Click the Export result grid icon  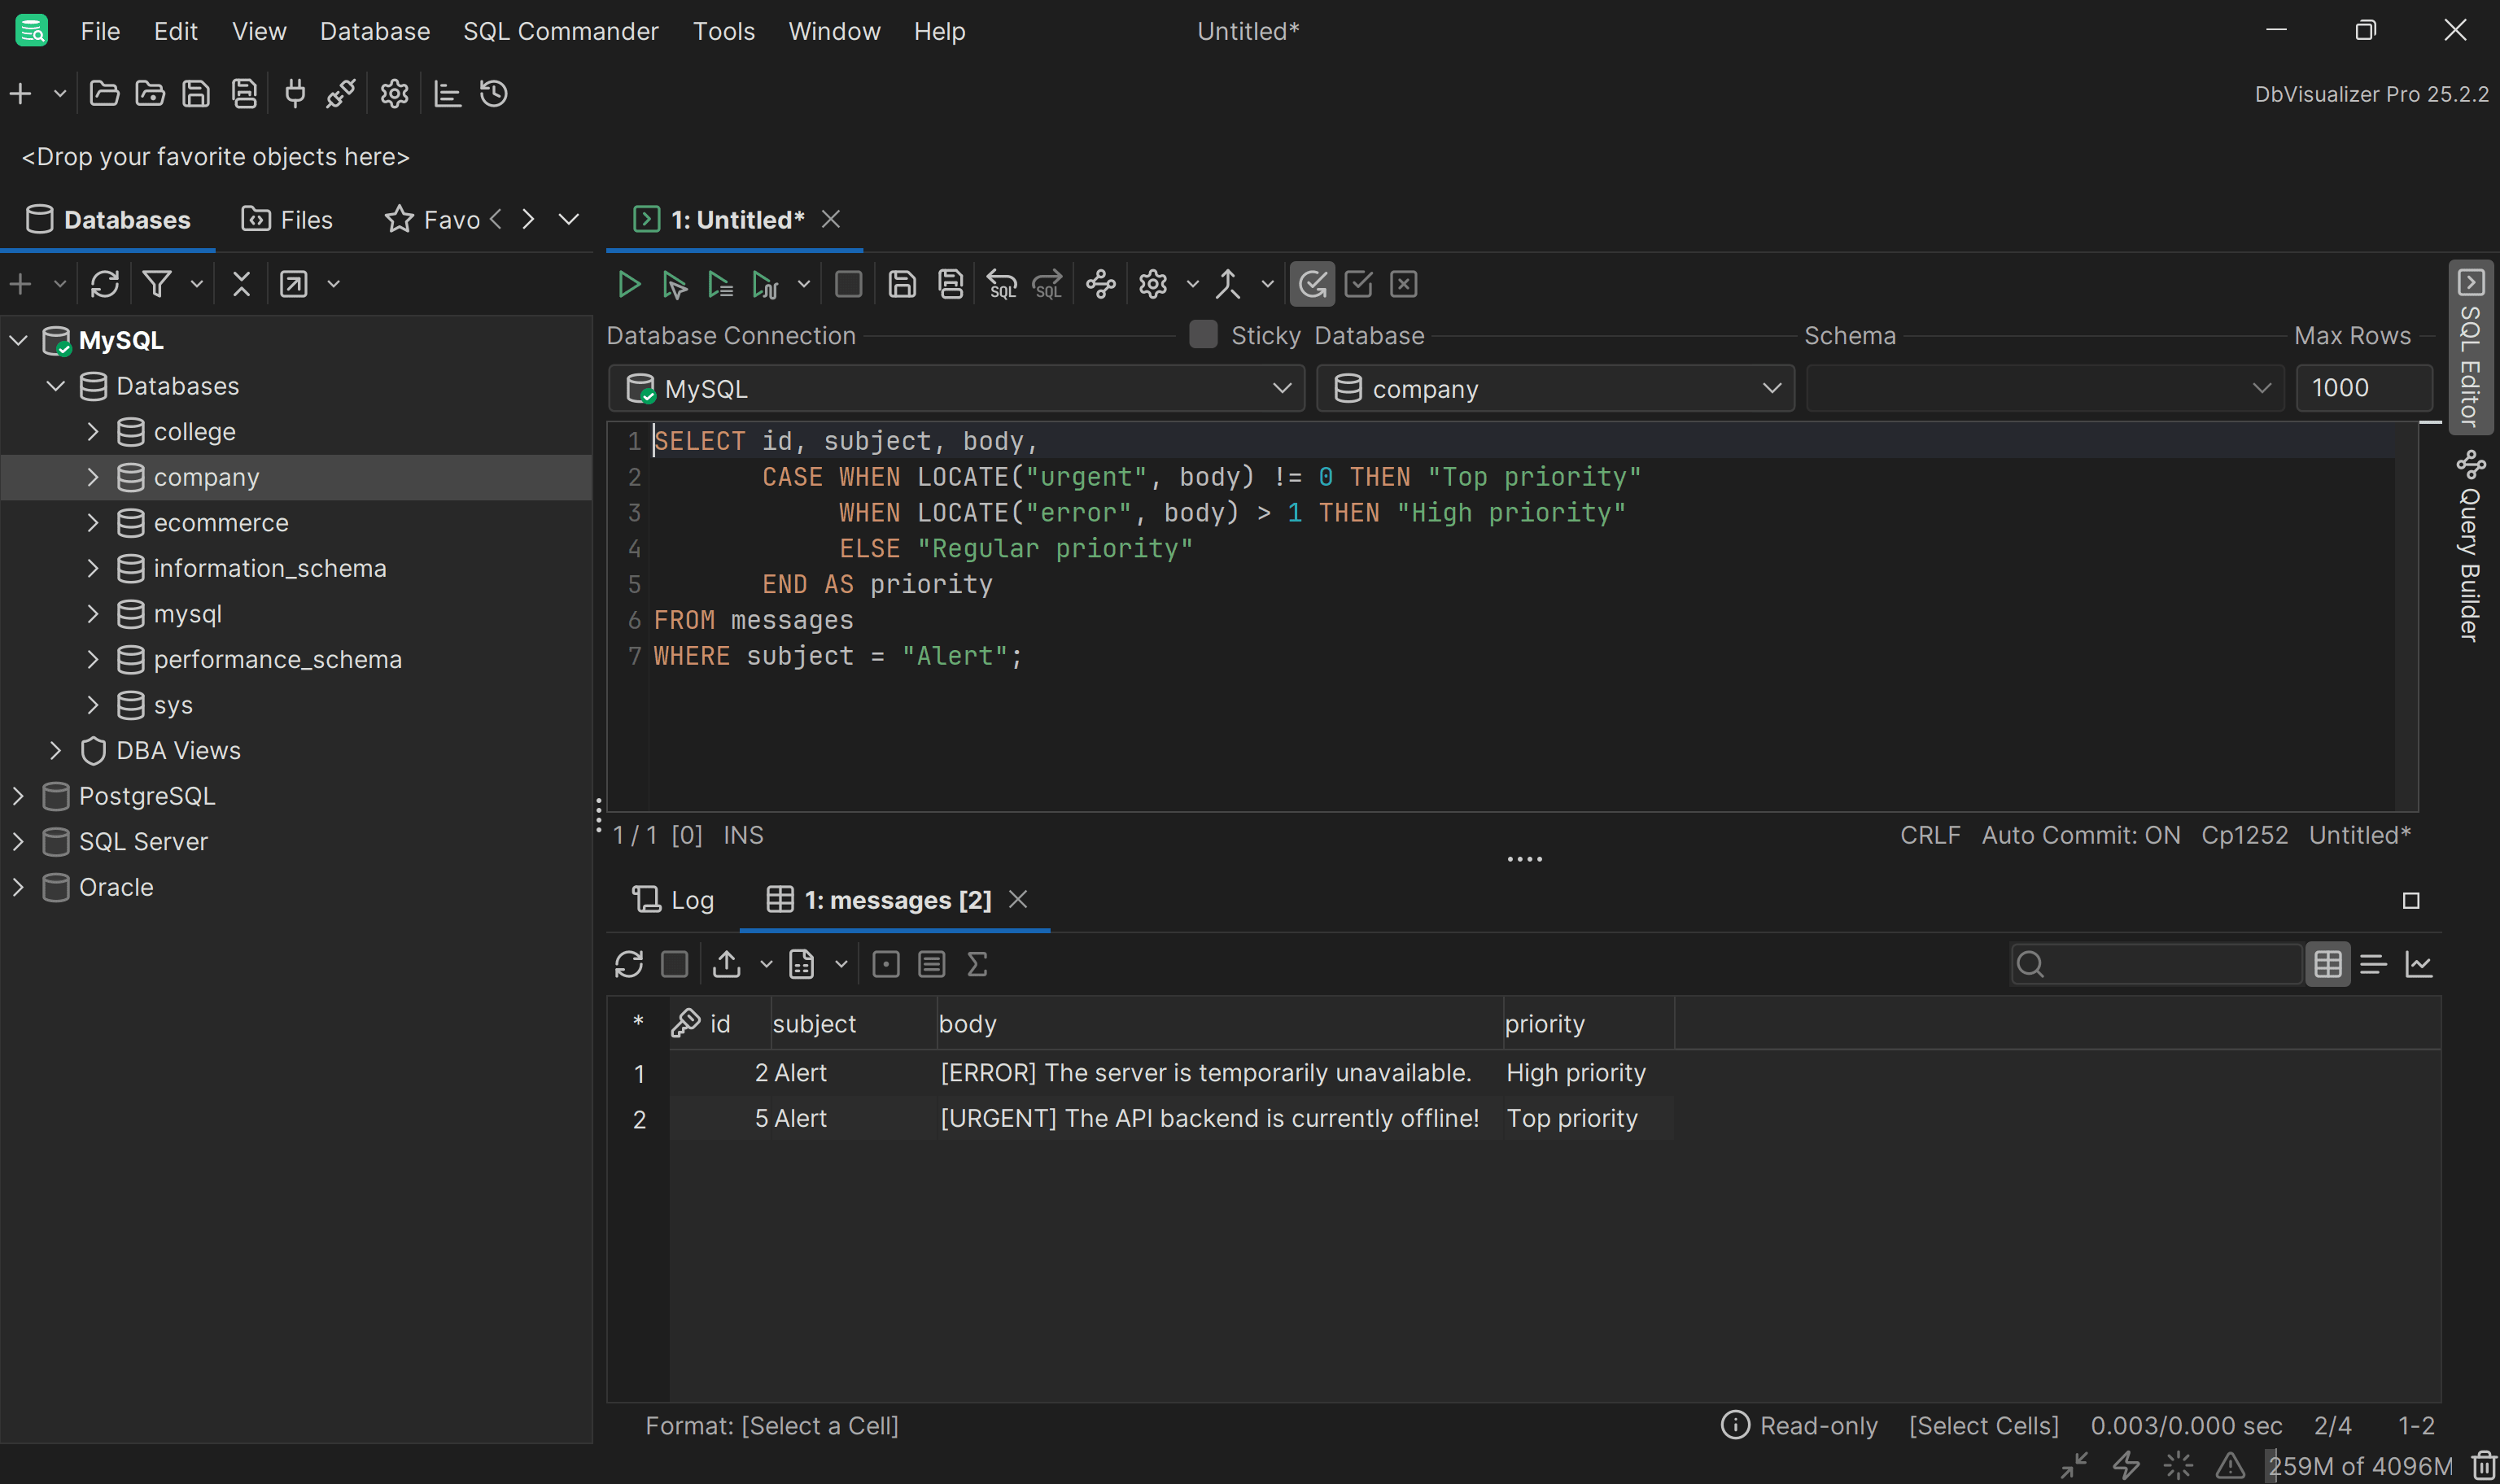(727, 964)
